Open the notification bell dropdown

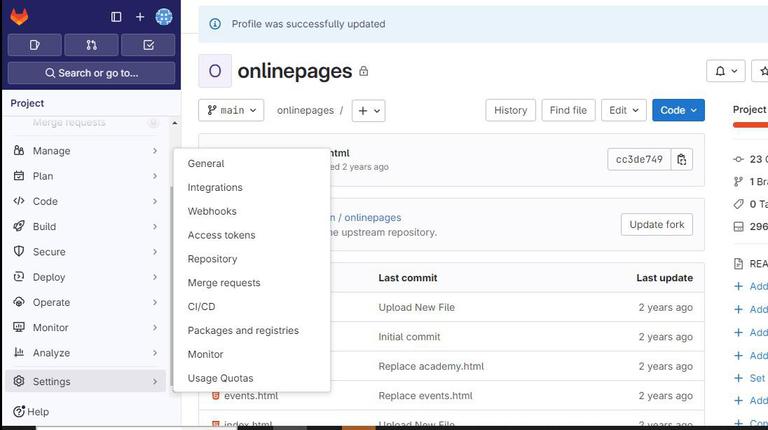pyautogui.click(x=726, y=72)
